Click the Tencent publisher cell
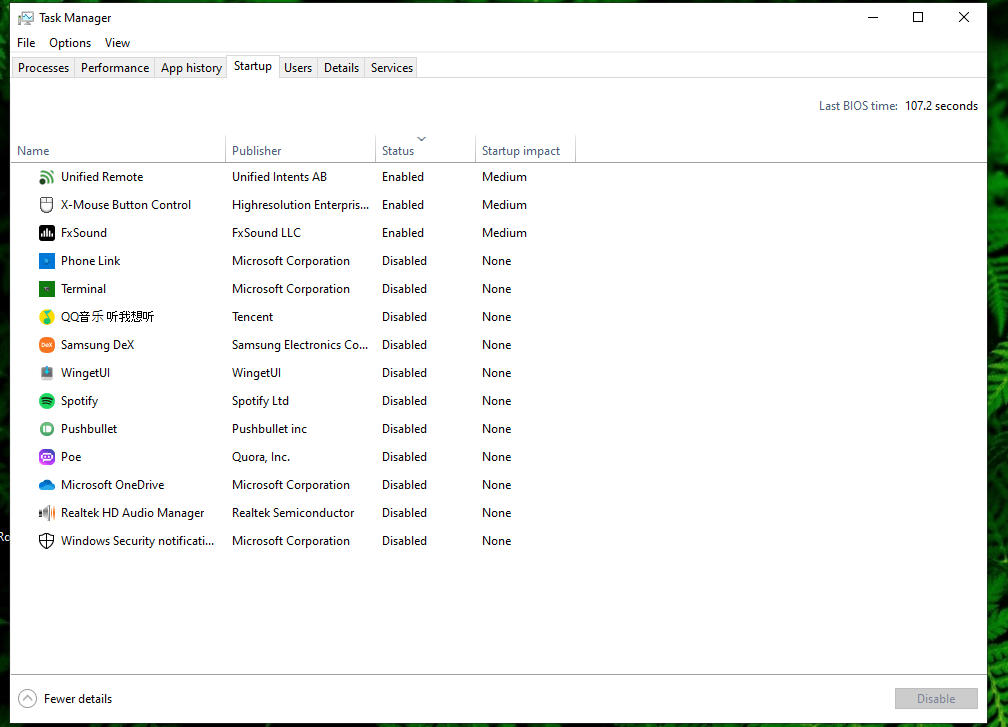This screenshot has width=1008, height=727. [253, 317]
